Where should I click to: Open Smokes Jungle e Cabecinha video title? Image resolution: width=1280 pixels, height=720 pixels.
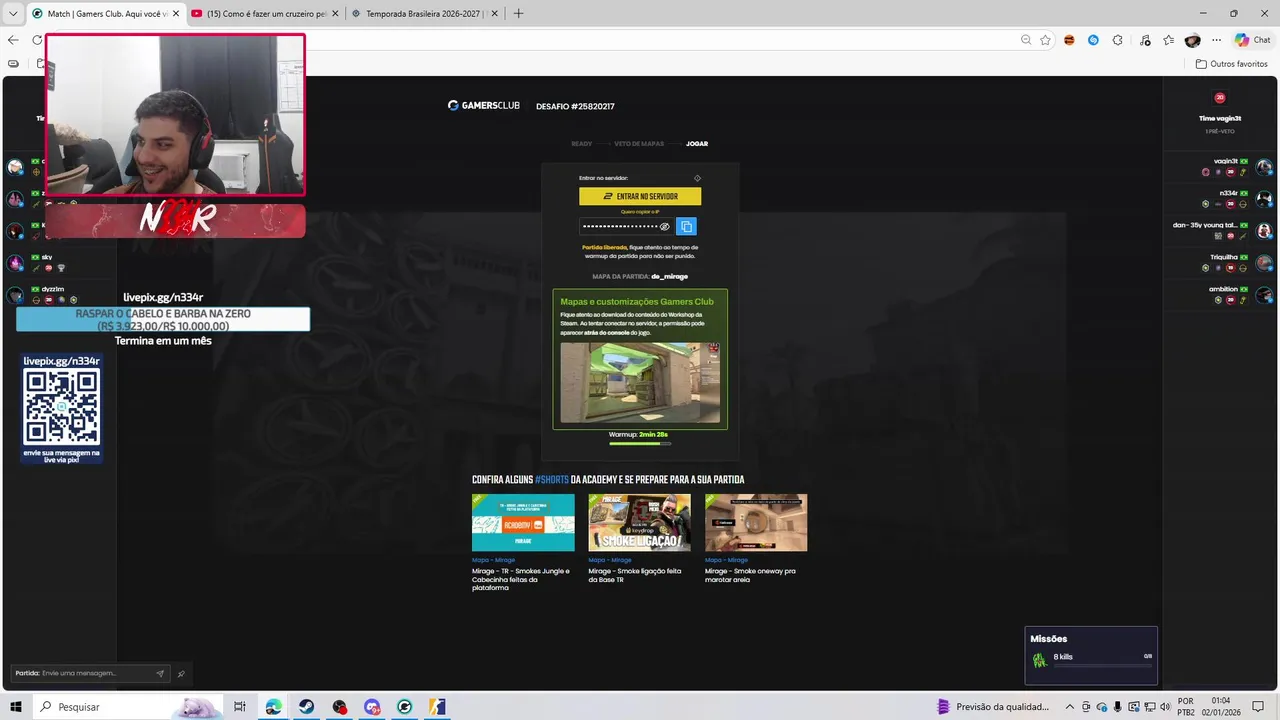(521, 579)
